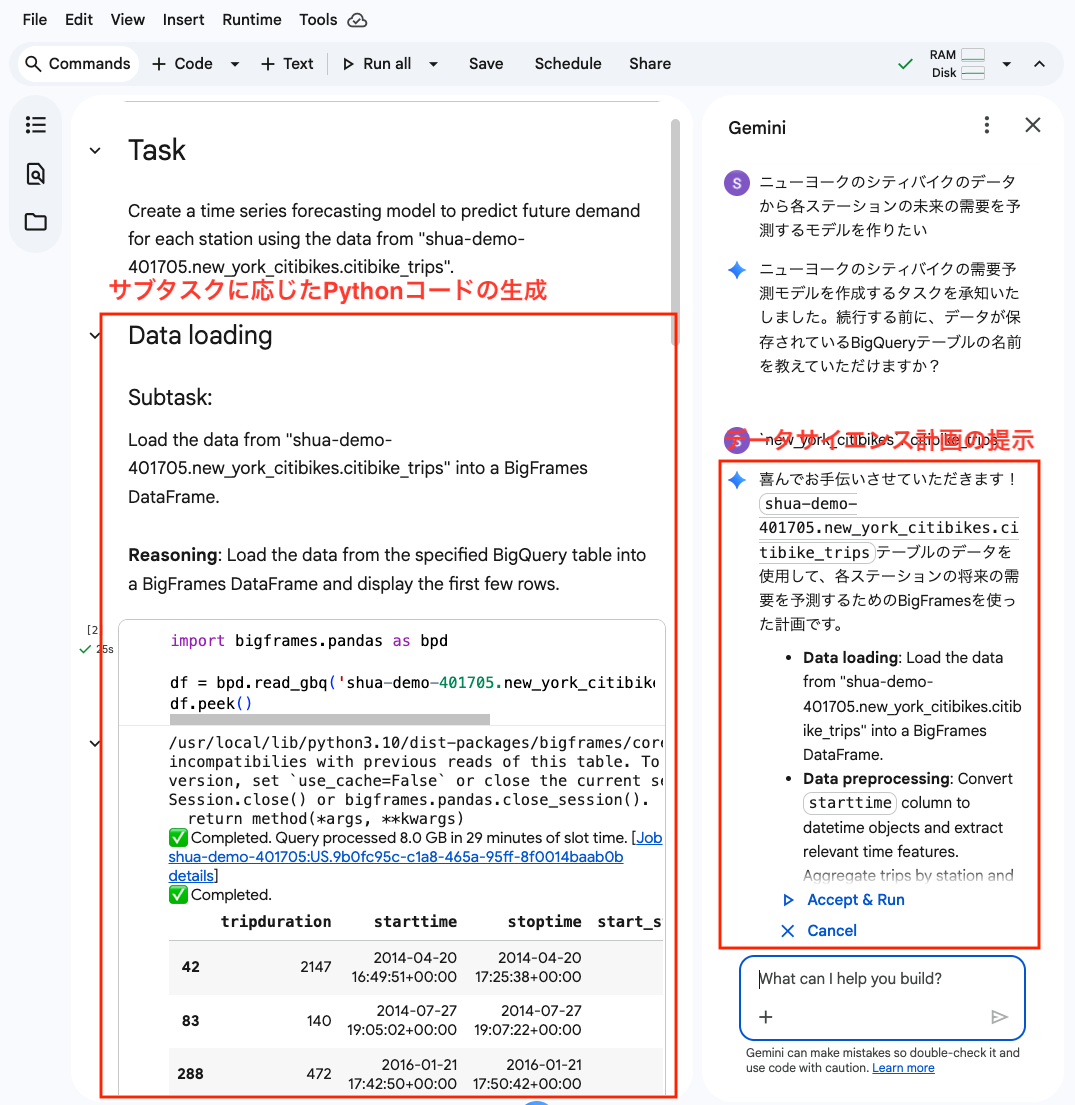Click the cell execution success checkmark
Viewport: 1075px width, 1105px height.
click(x=85, y=649)
